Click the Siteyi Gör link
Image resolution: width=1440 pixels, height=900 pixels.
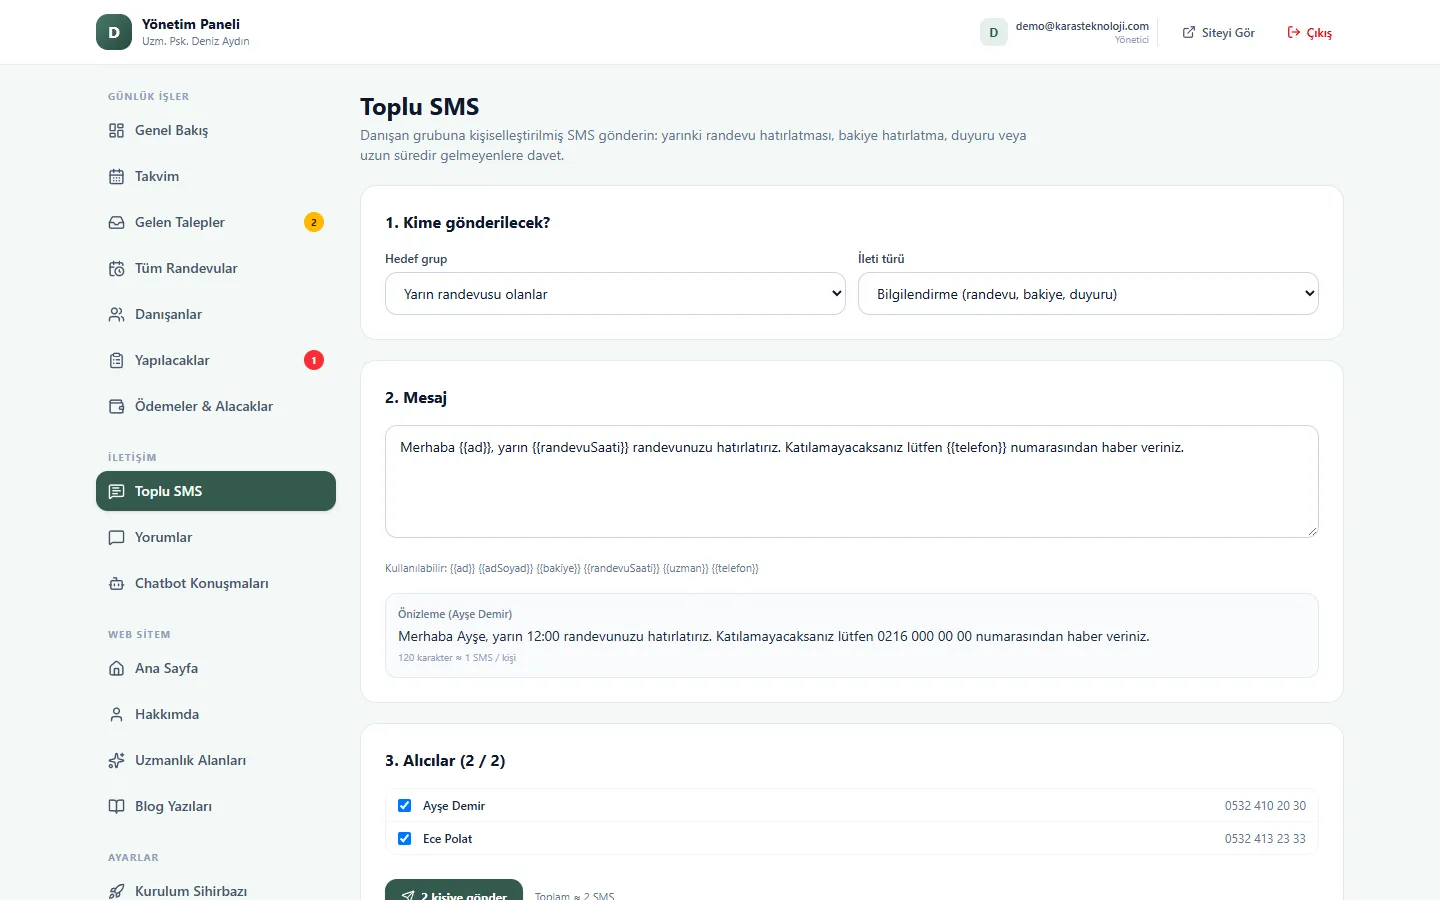click(x=1218, y=33)
